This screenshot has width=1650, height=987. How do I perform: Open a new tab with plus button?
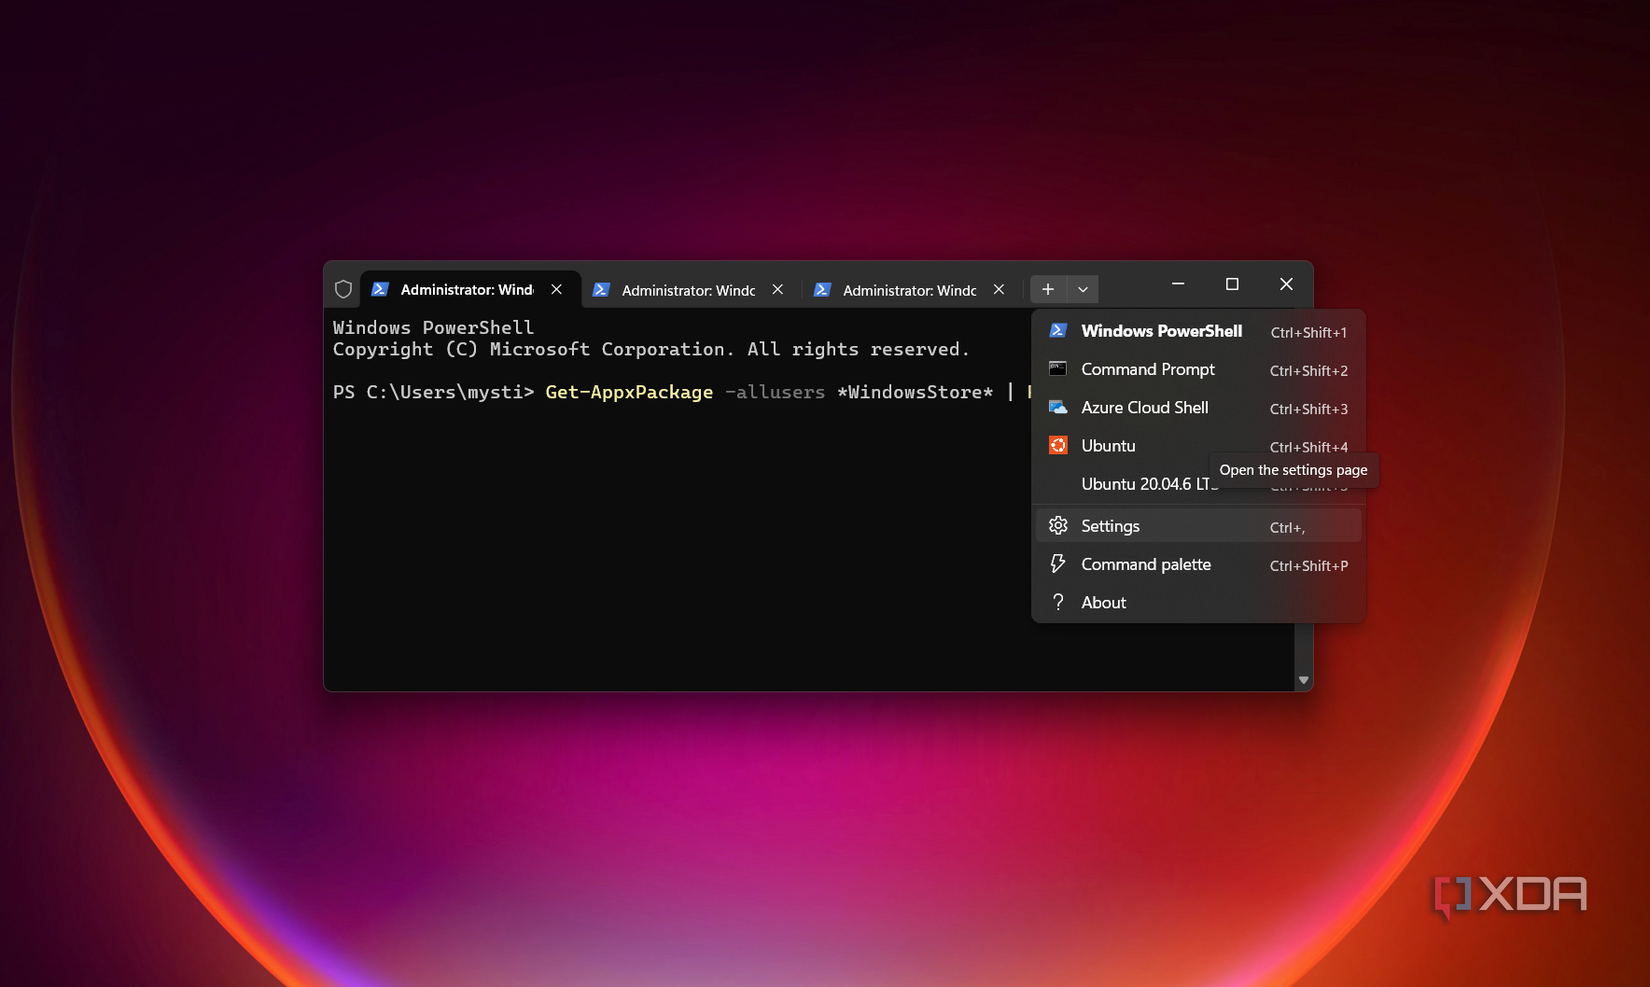(1048, 289)
